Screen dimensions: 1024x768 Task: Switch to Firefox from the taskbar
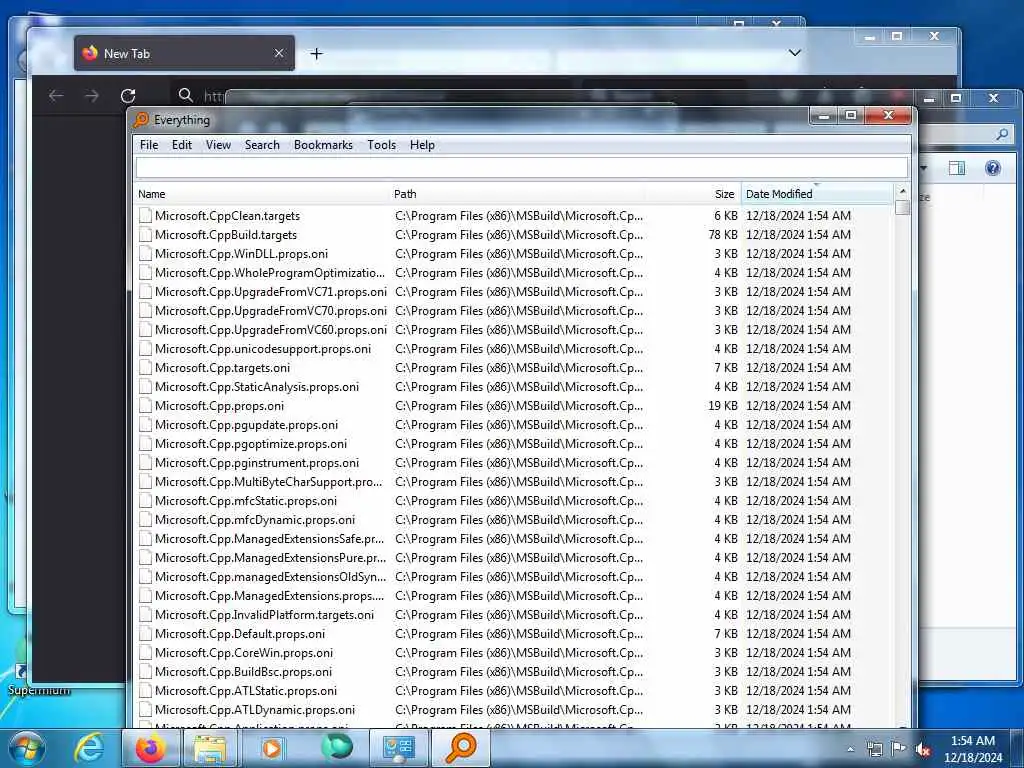[150, 748]
